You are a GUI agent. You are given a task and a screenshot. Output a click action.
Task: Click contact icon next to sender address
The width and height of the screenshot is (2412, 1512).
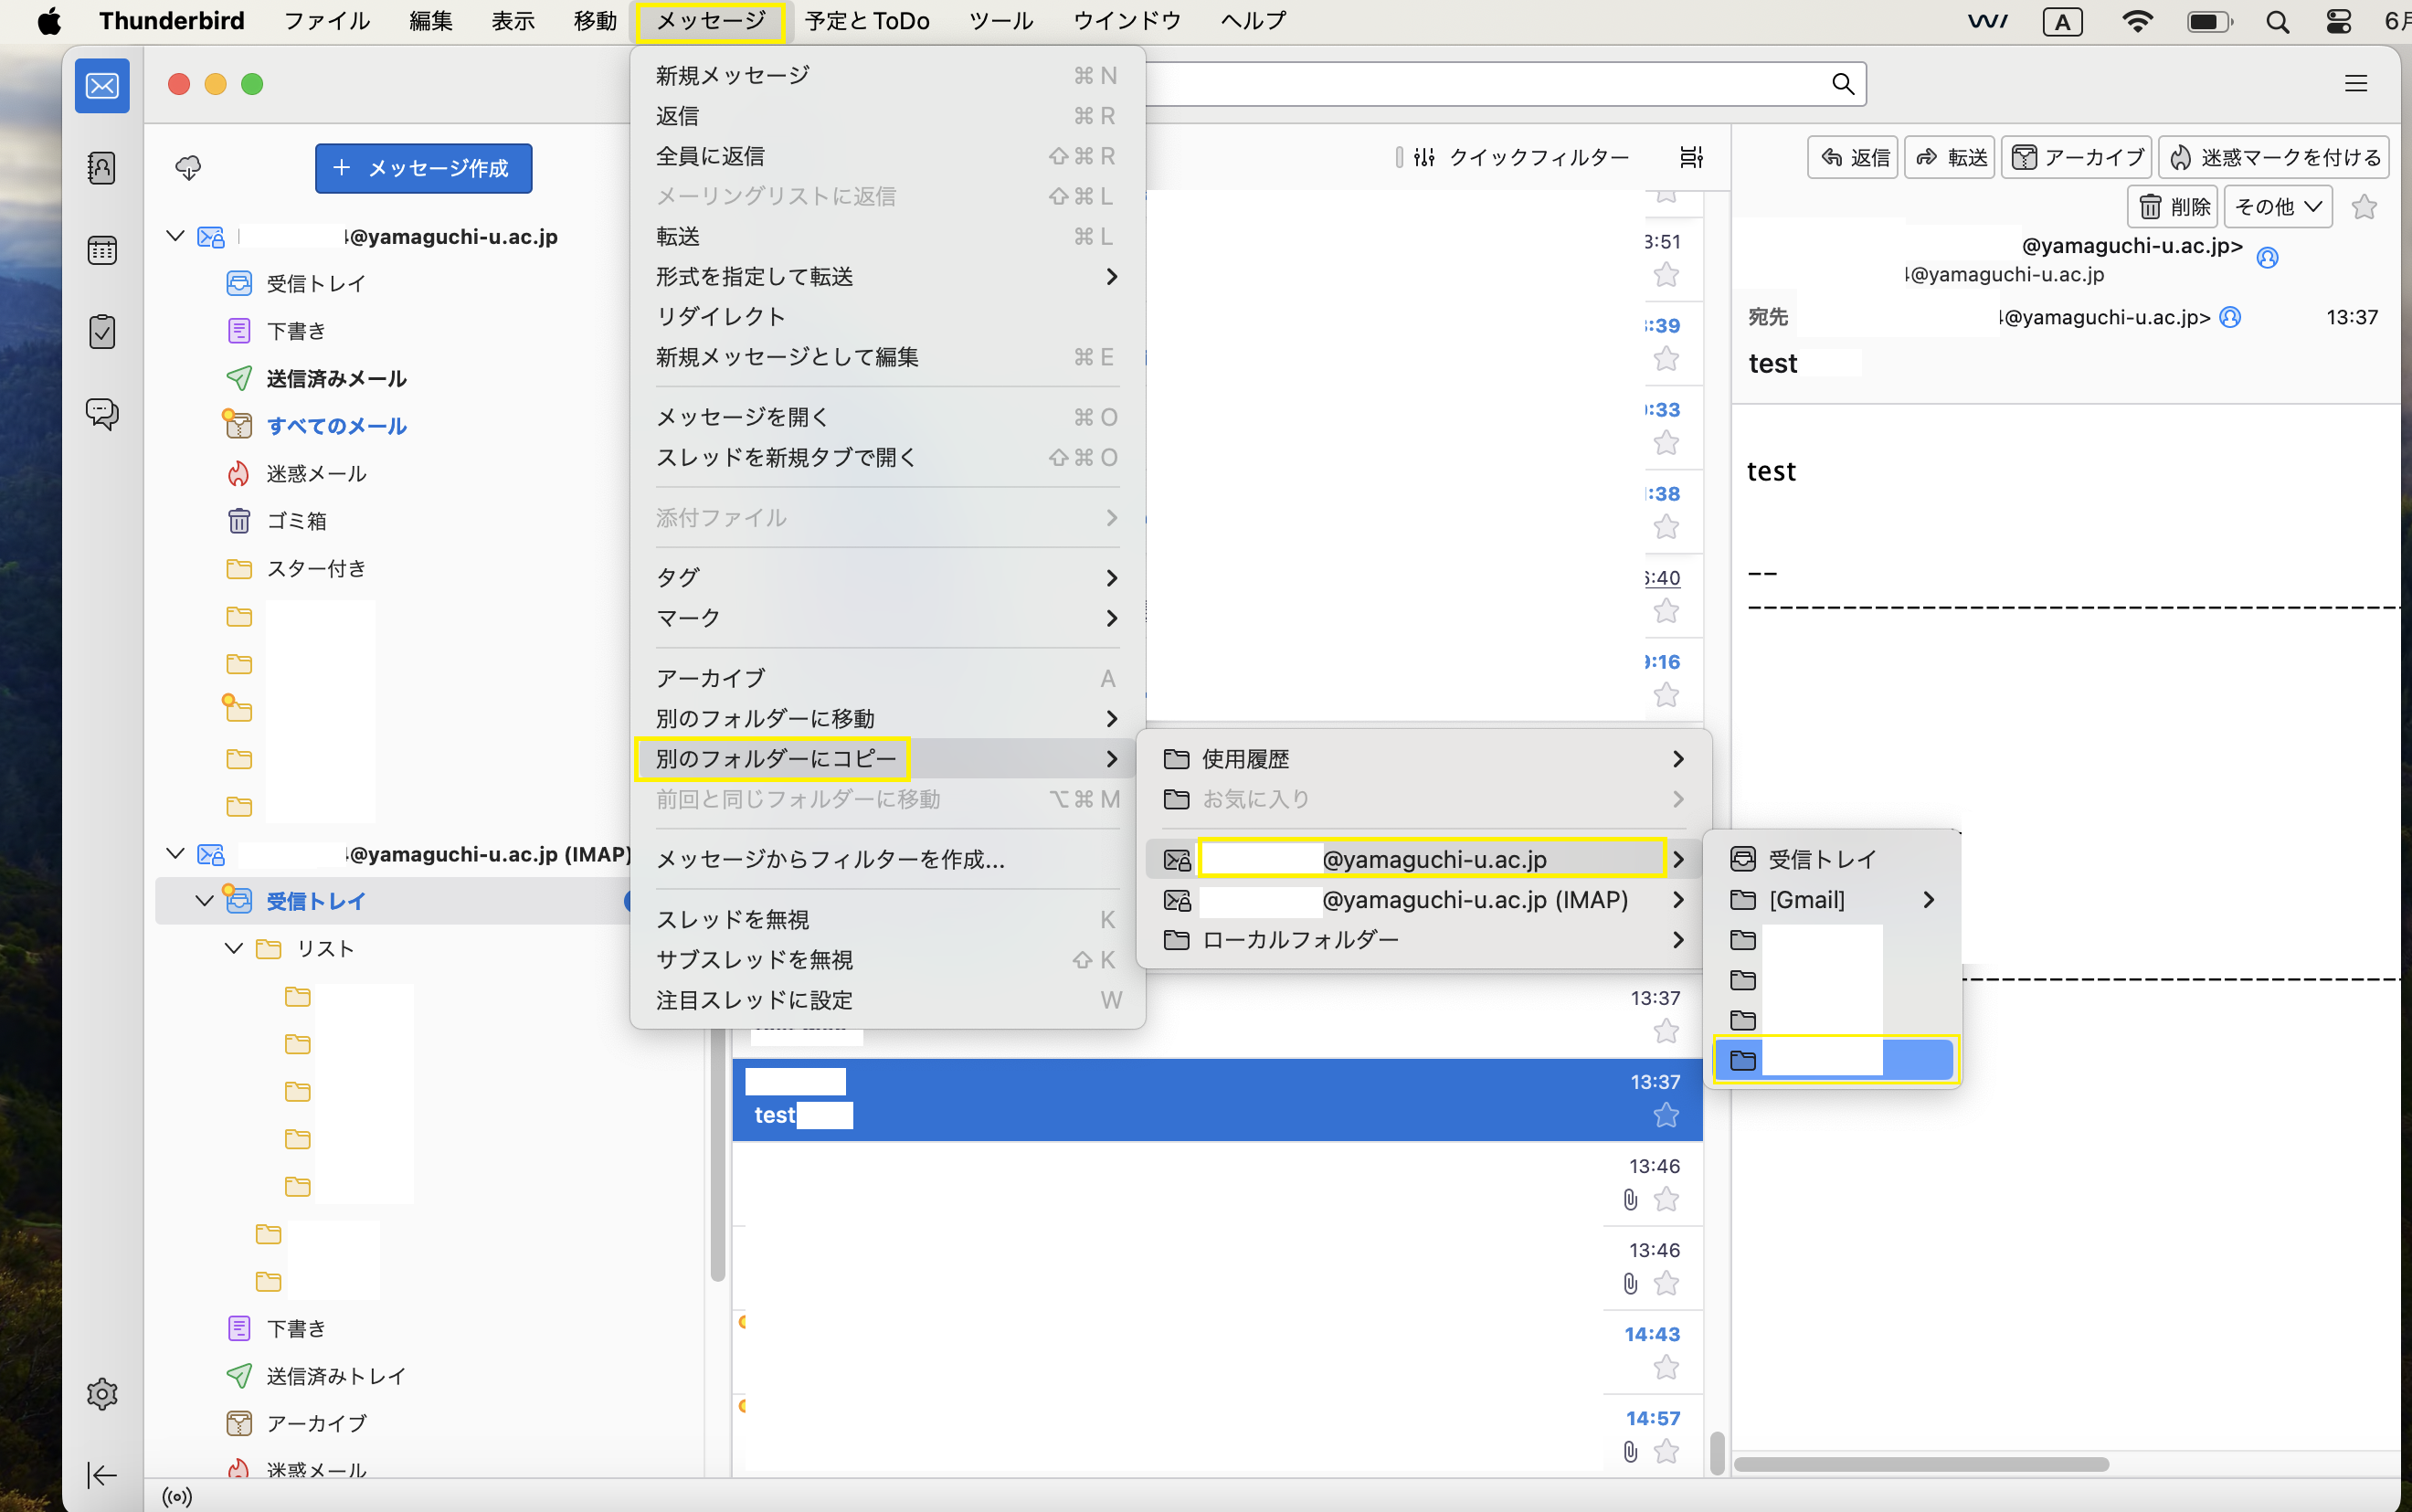coord(2268,258)
